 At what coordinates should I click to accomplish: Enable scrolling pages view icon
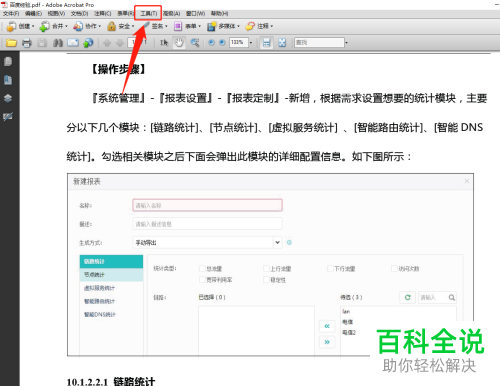coord(267,43)
